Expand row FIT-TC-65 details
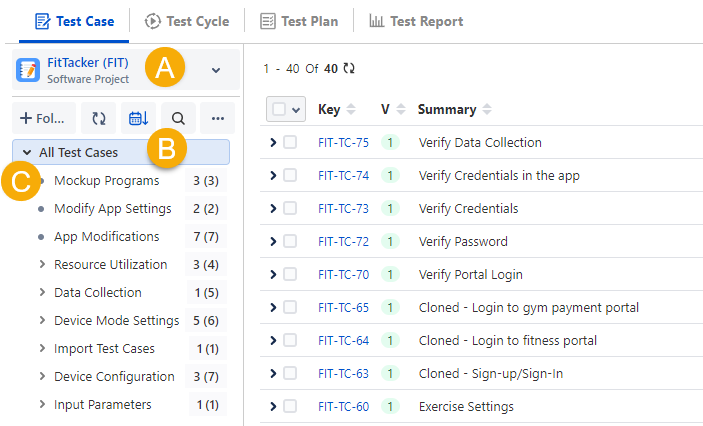The width and height of the screenshot is (703, 426). (273, 307)
